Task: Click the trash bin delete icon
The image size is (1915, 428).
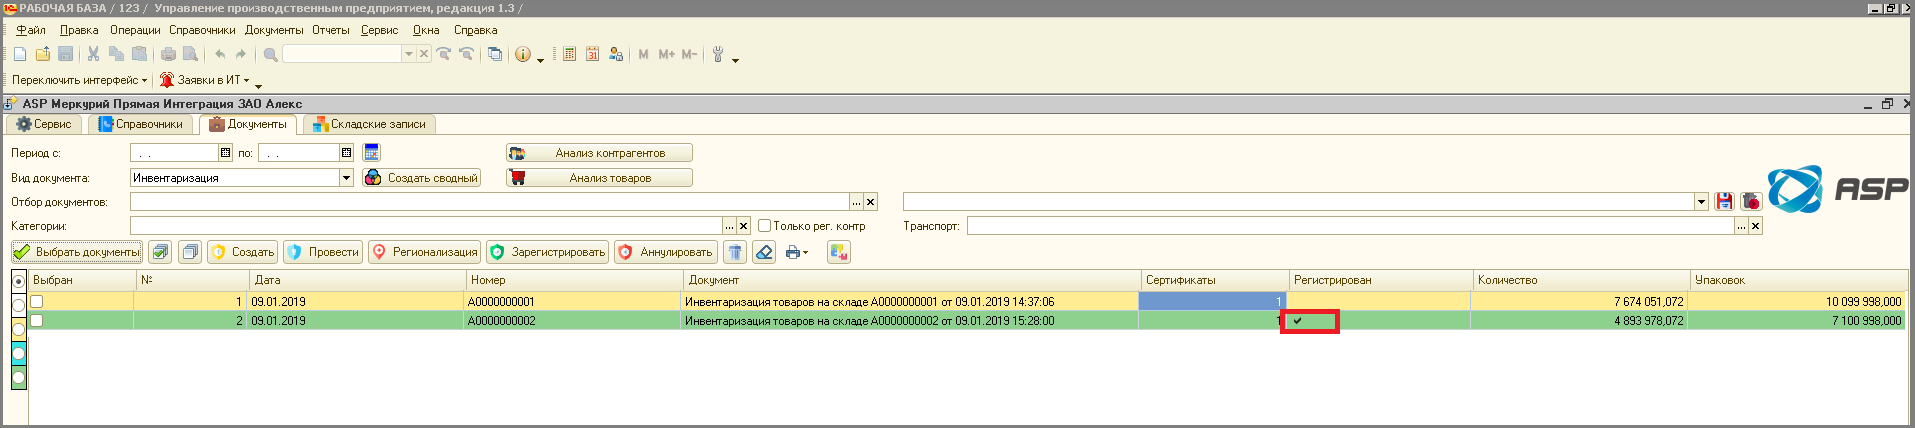Action: point(735,252)
